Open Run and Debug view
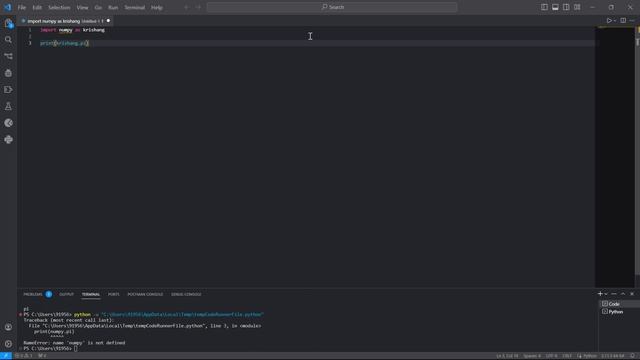 pyautogui.click(x=8, y=73)
